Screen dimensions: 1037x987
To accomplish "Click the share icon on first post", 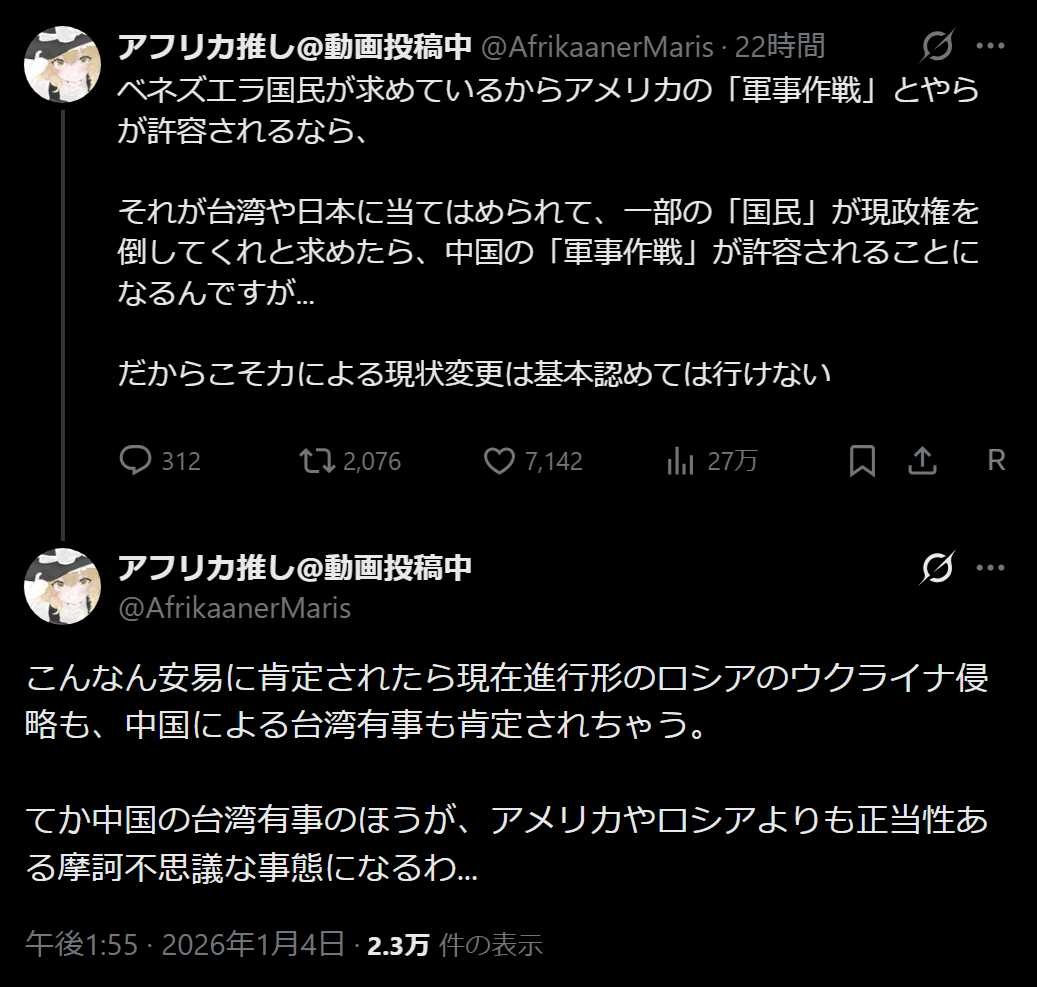I will [921, 461].
